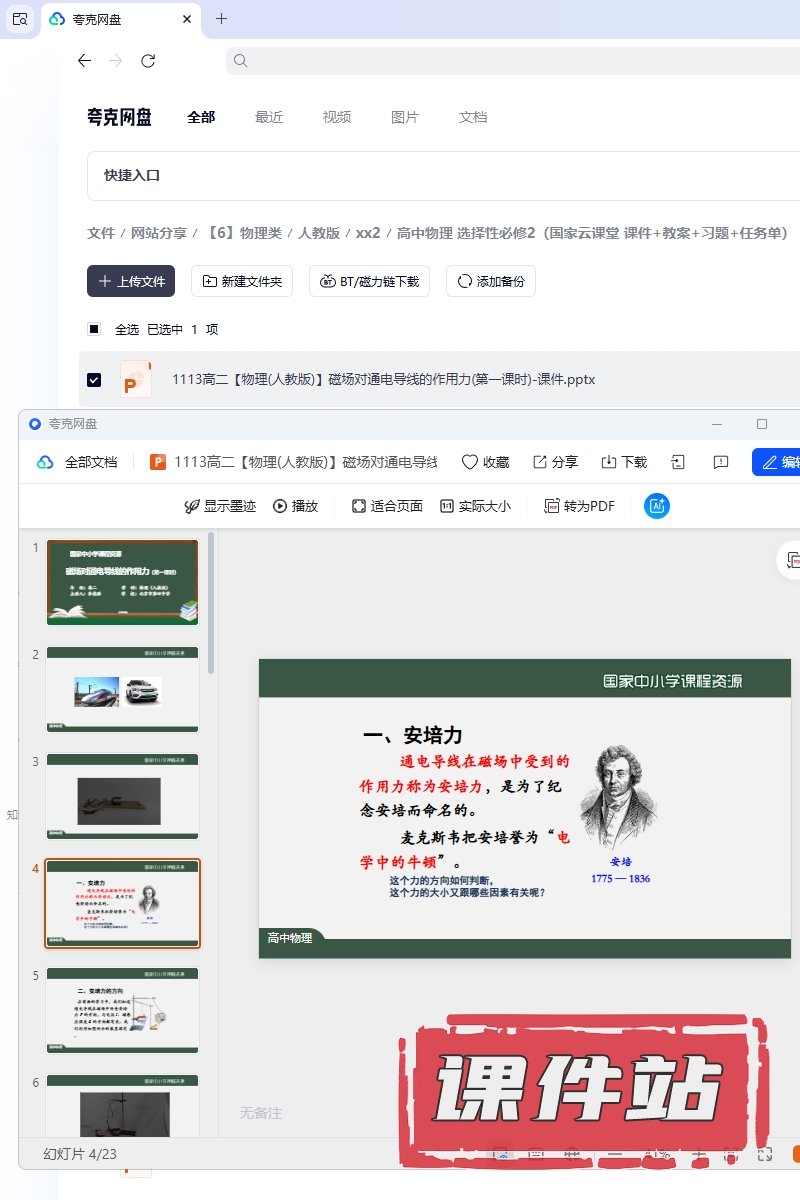Image resolution: width=800 pixels, height=1200 pixels.
Task: Click the AI assistant icon in viewer toolbar
Action: (657, 506)
